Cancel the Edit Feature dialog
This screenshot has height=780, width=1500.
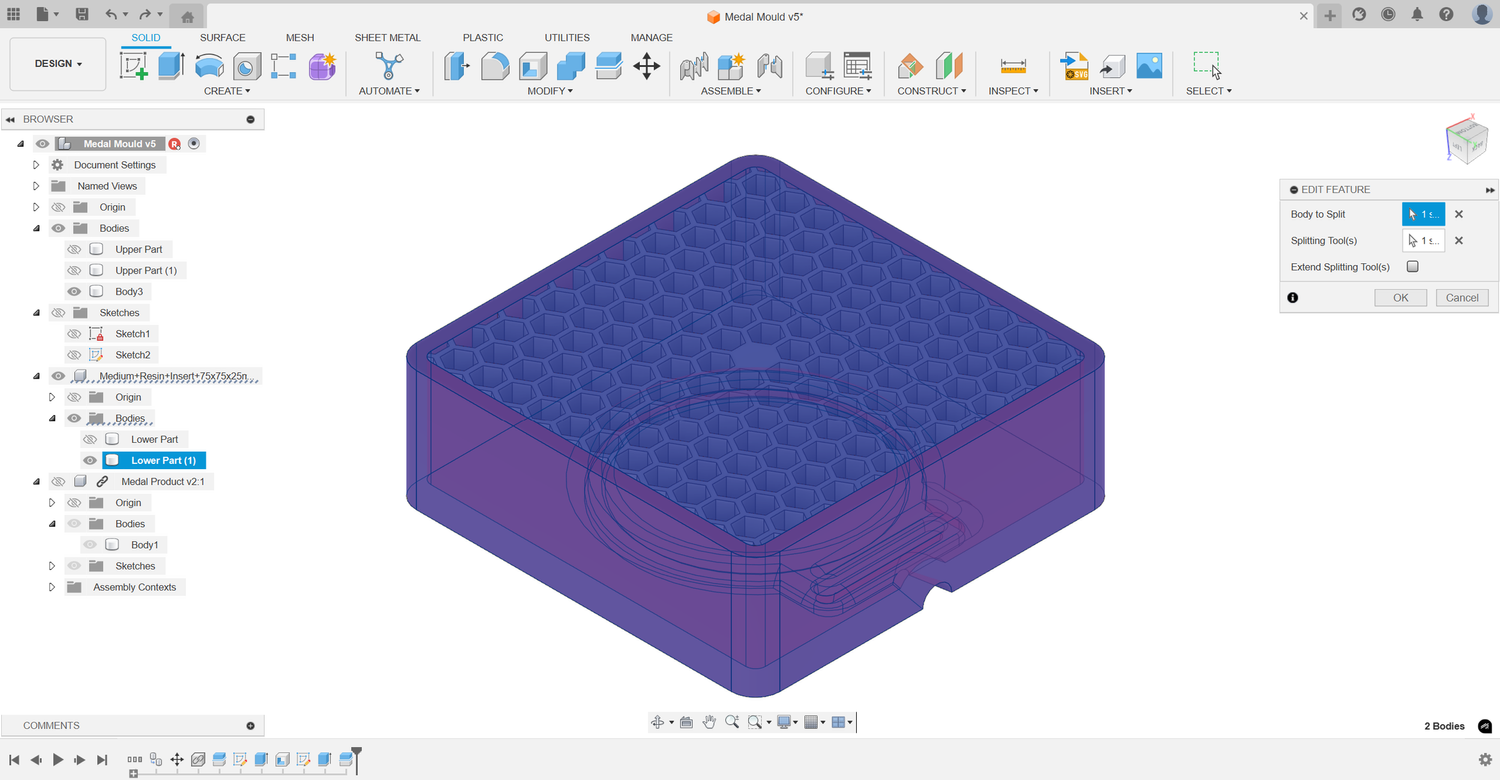coord(1462,298)
